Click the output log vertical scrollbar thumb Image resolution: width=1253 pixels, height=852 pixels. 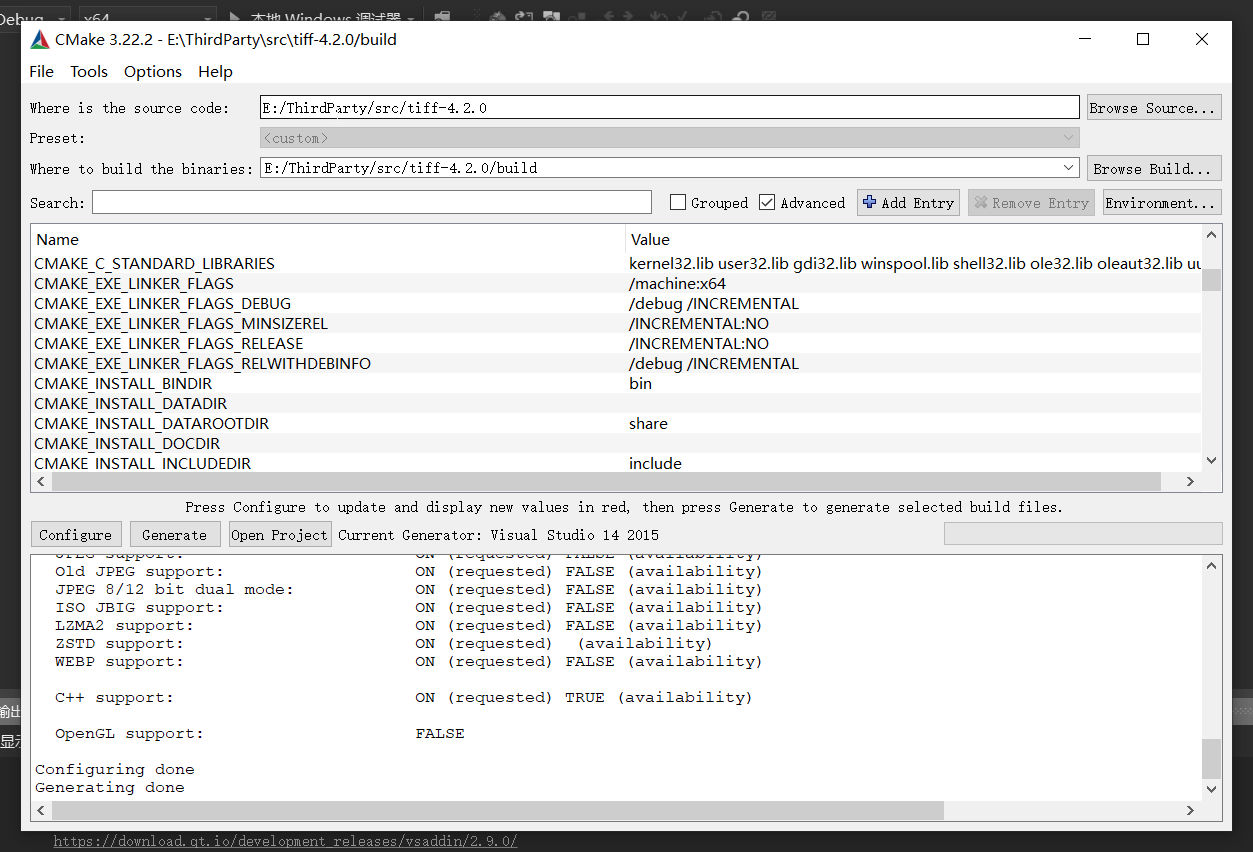tap(1211, 758)
